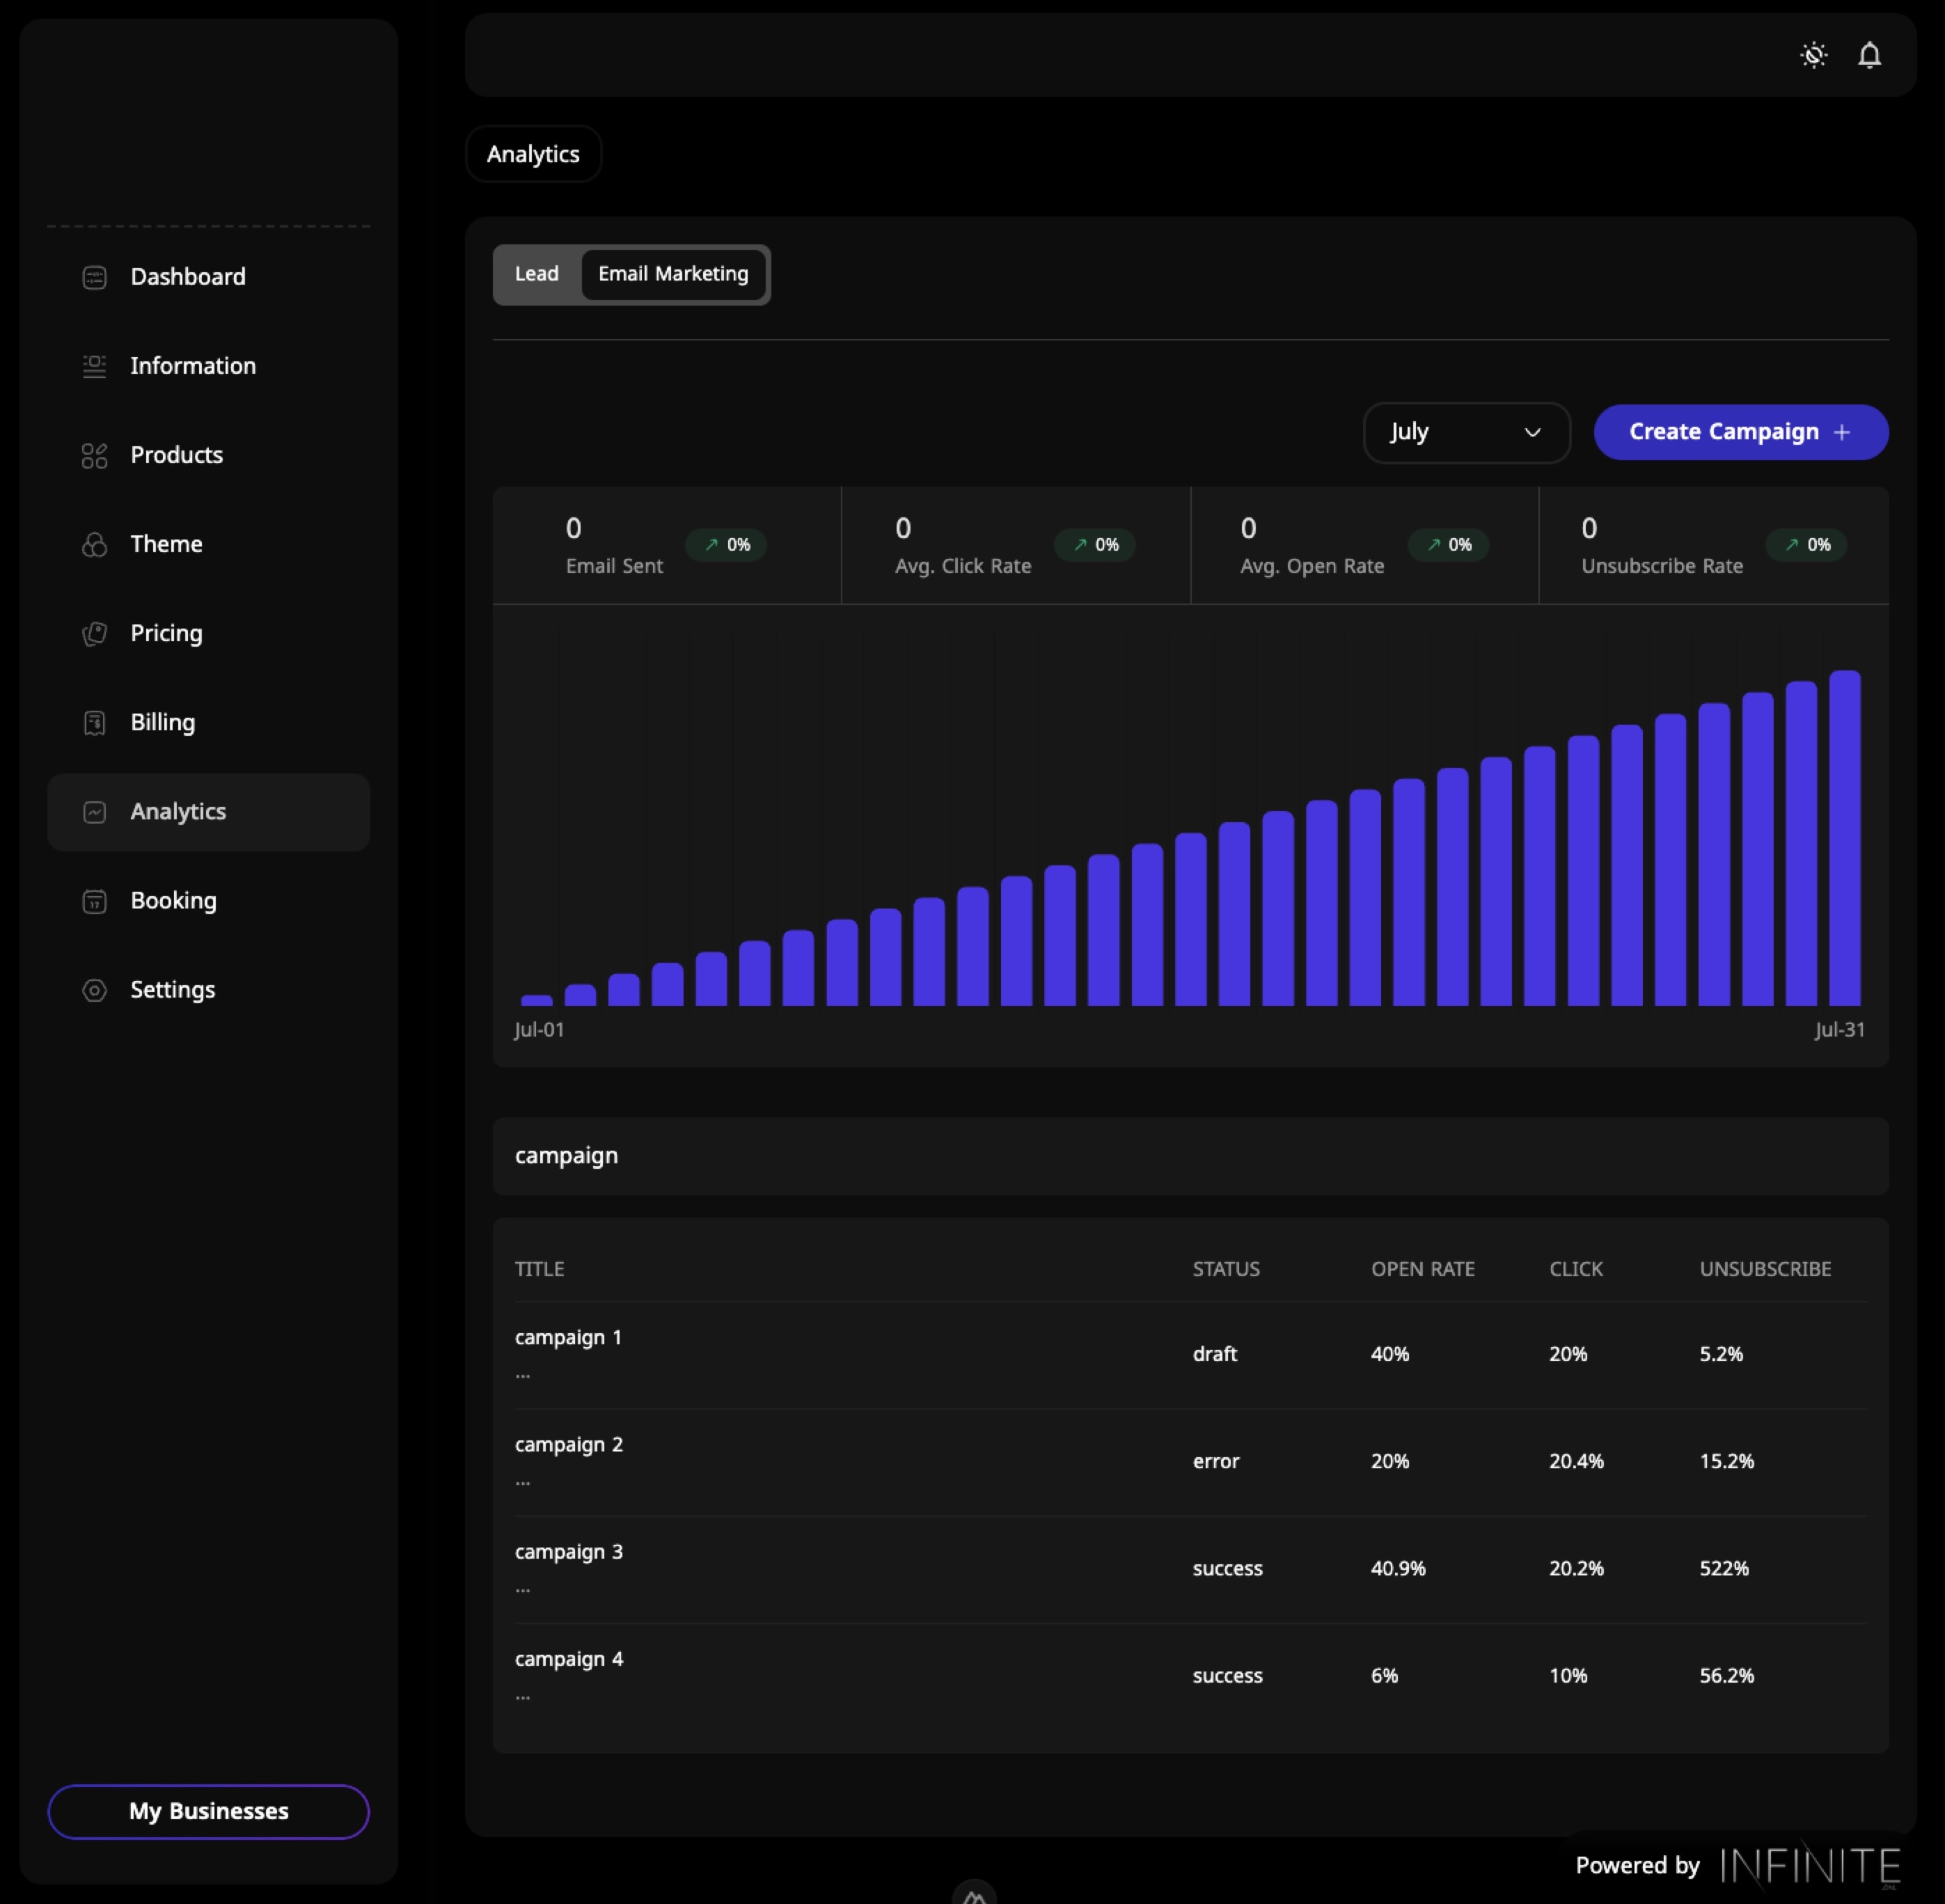
Task: Click the Products sidebar icon
Action: [94, 456]
